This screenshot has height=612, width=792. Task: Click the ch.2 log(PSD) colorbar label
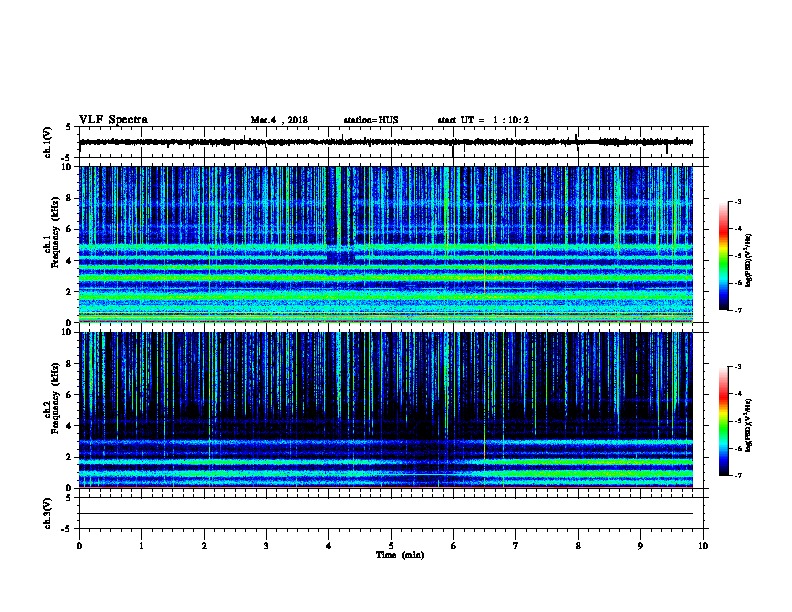749,425
